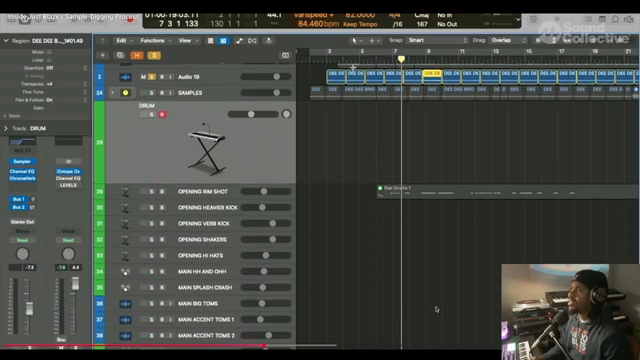Viewport: 640px width, 360px height.
Task: Click the OPENING HEAVIER KICK track icon
Action: click(125, 208)
